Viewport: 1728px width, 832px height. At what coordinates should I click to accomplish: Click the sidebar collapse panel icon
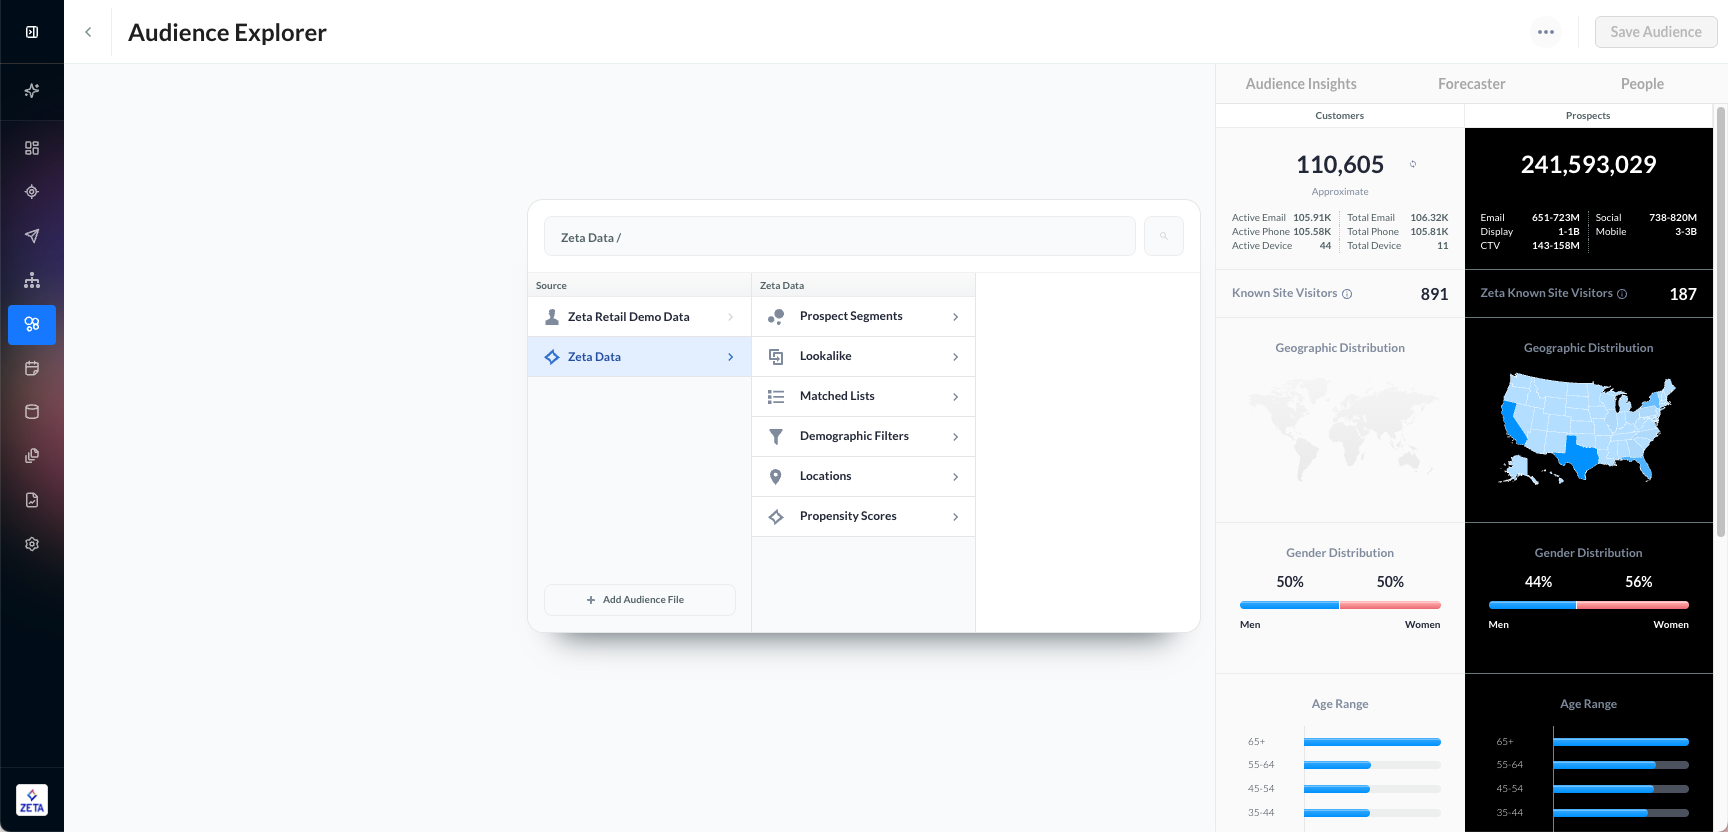[32, 32]
